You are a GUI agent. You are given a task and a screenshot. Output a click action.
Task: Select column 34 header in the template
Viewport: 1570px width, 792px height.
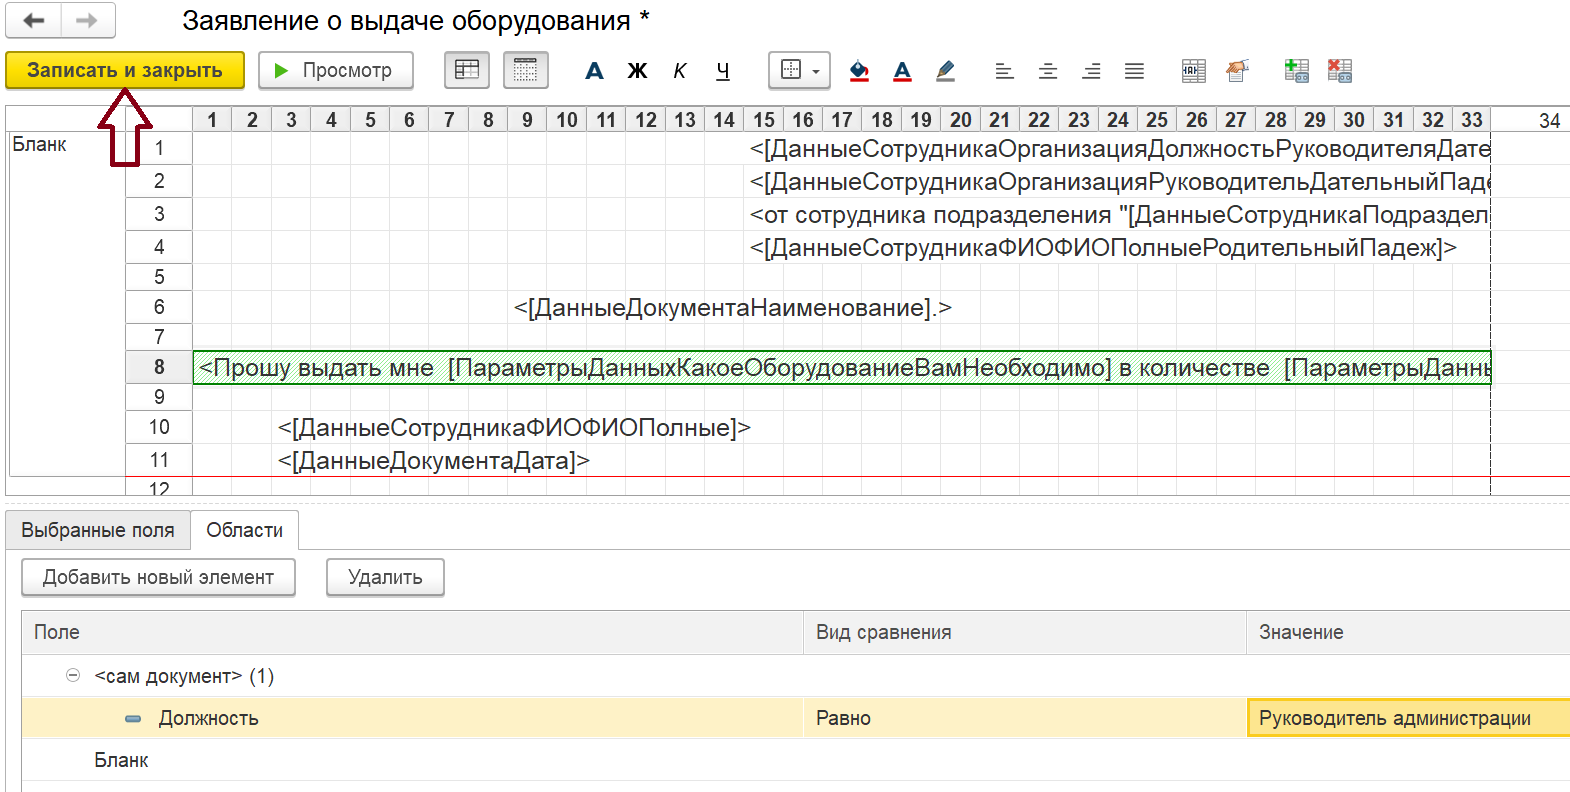coord(1550,120)
